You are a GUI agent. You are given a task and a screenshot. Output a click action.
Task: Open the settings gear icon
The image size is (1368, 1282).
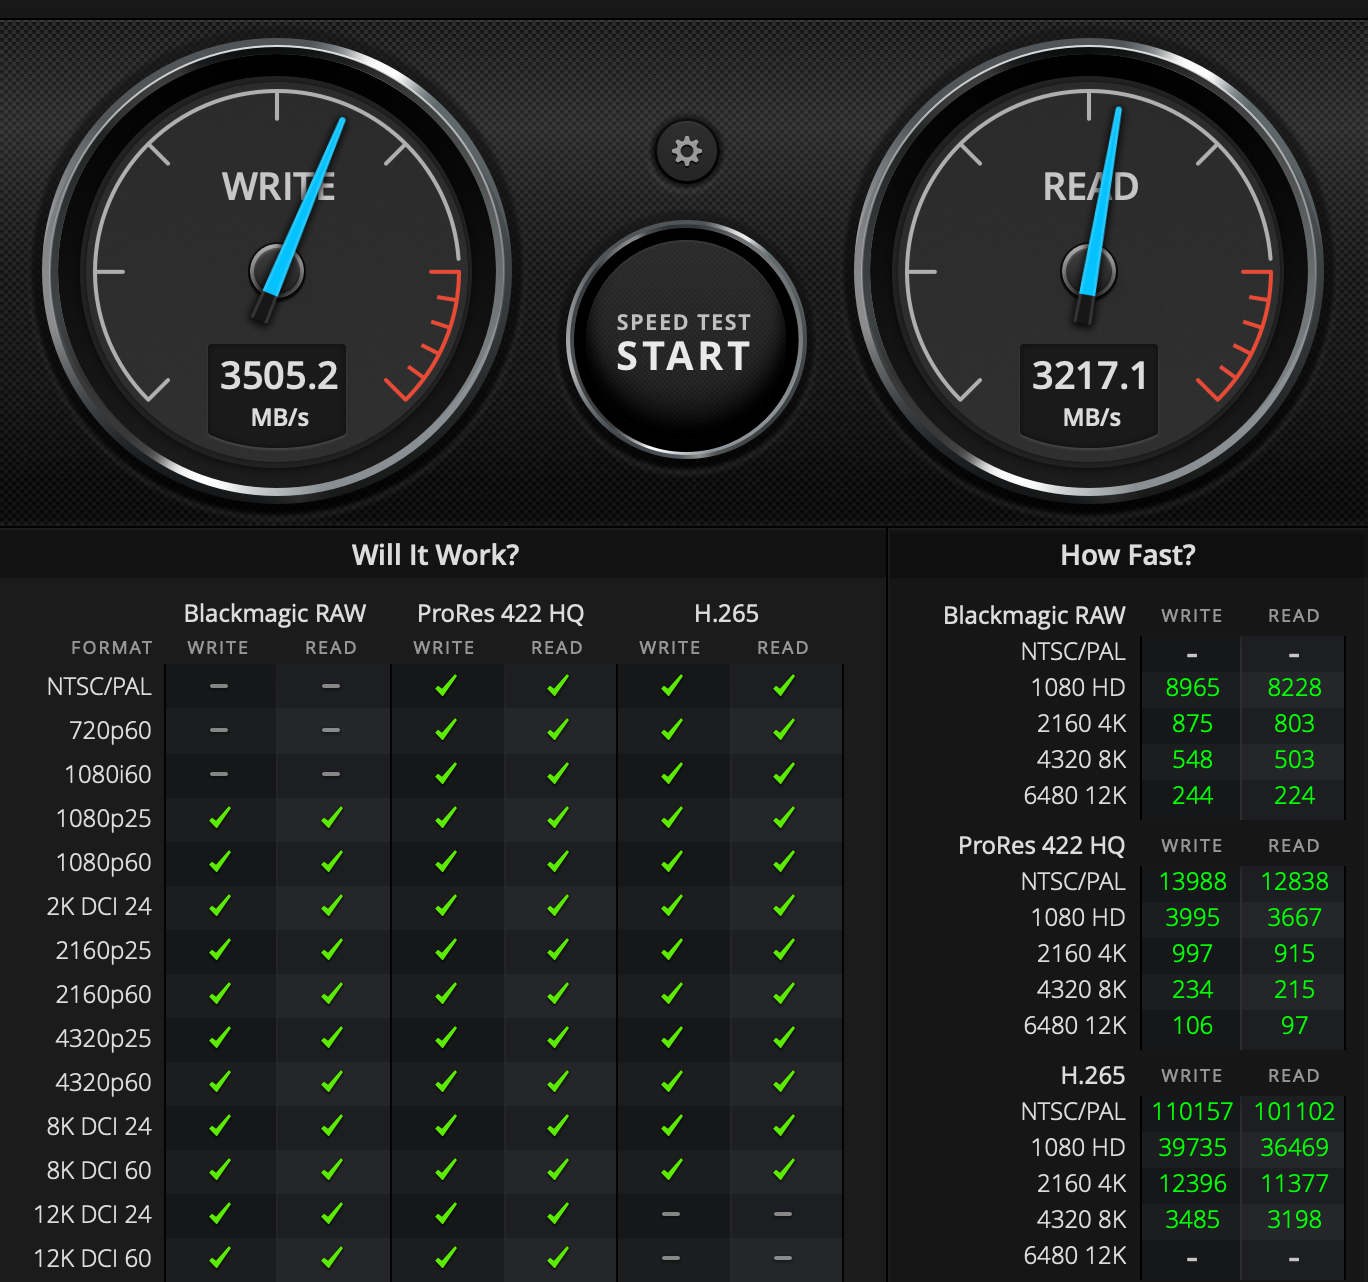pos(686,151)
